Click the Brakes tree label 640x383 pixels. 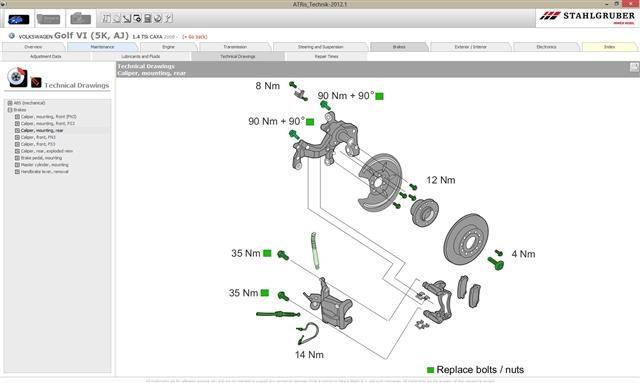pyautogui.click(x=20, y=110)
